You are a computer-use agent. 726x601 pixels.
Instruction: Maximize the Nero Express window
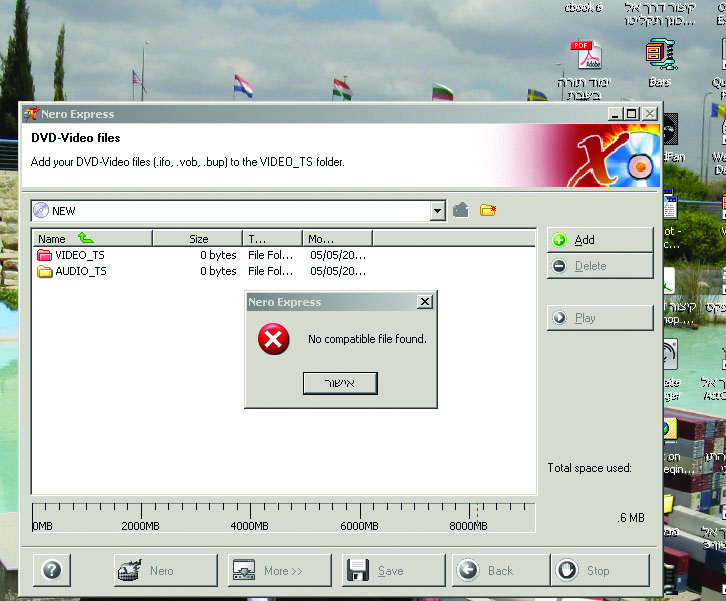pyautogui.click(x=632, y=114)
